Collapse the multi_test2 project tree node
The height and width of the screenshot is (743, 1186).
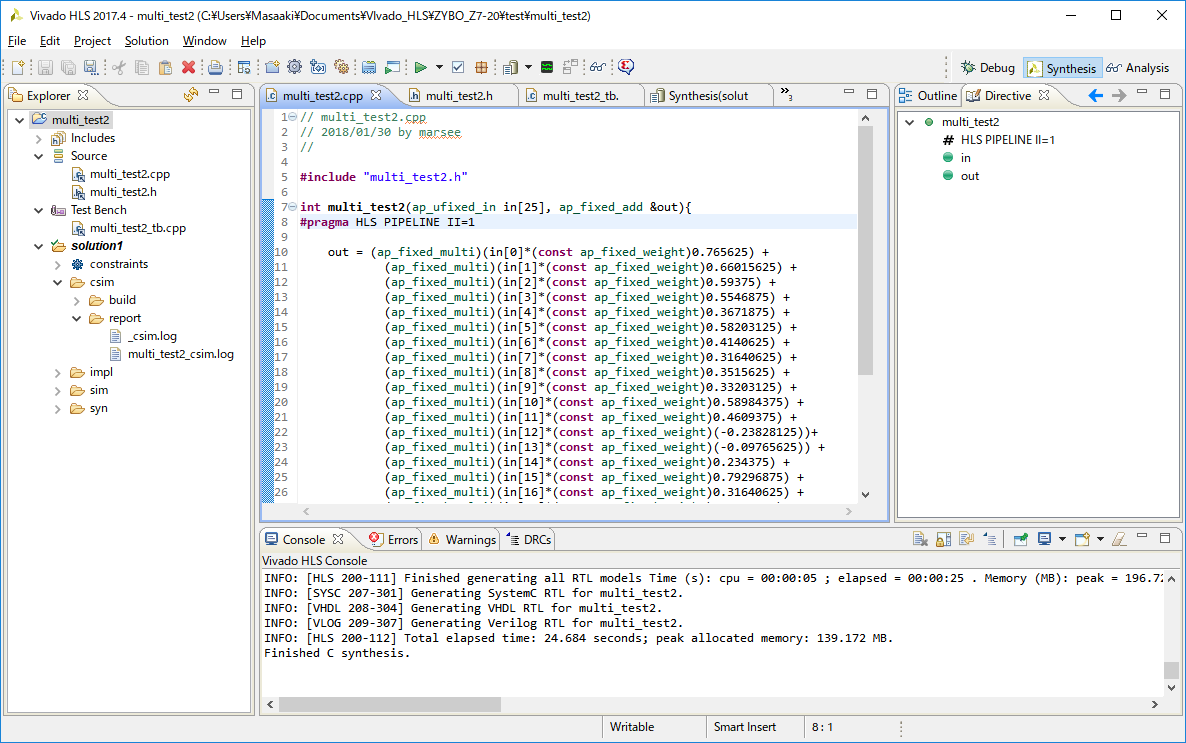(20, 120)
